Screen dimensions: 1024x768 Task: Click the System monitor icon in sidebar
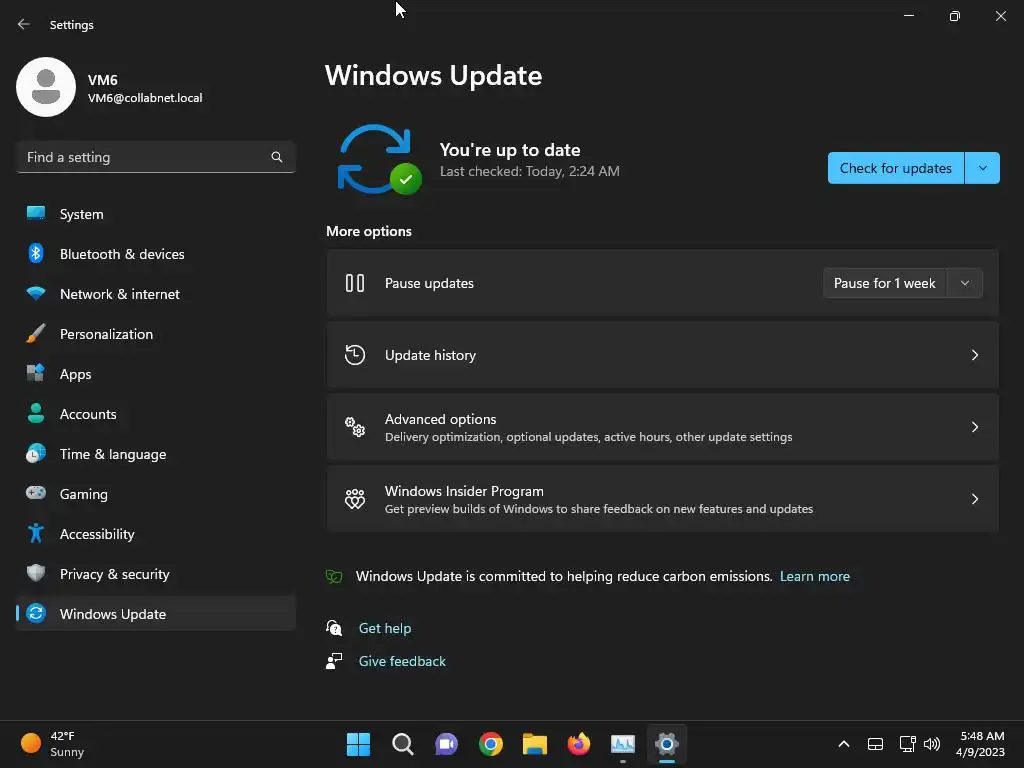pos(36,214)
